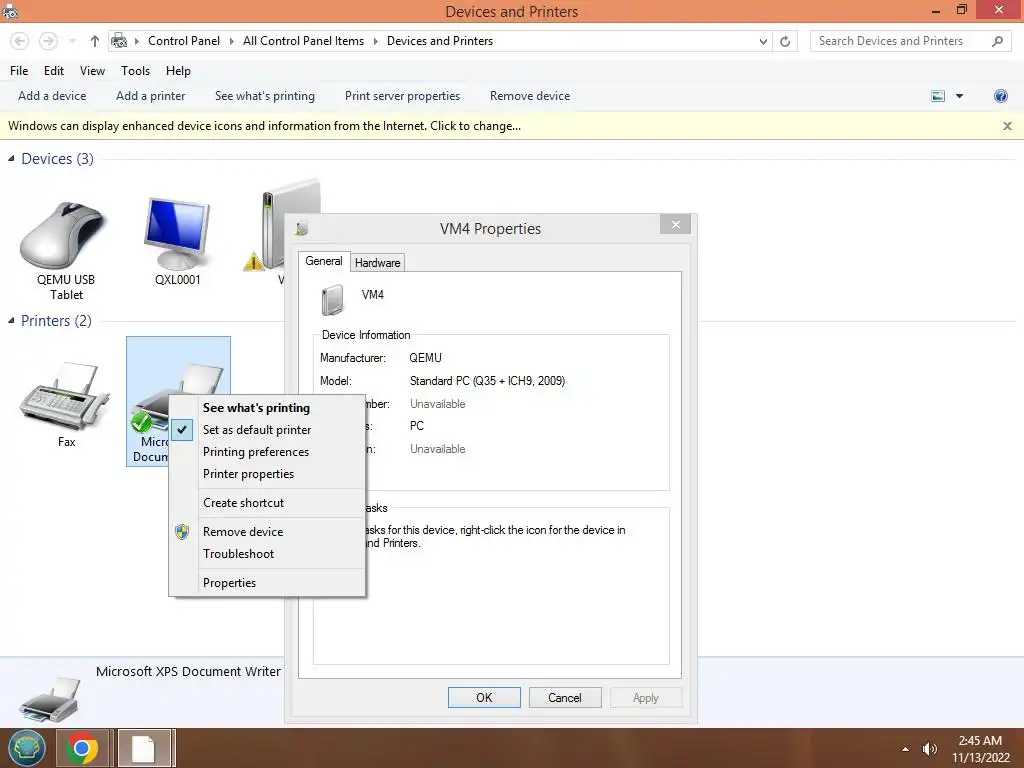Screen dimensions: 1024x768
Task: Click the refresh button in address bar
Action: [785, 41]
